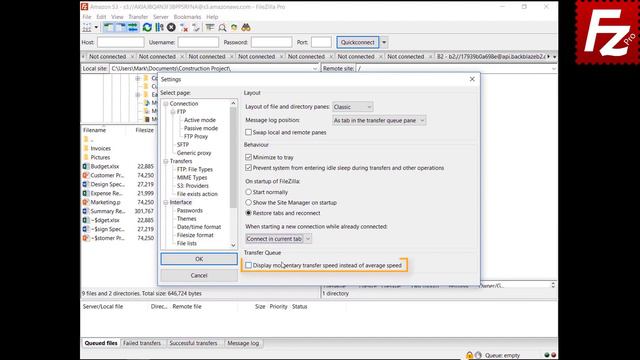Select S3: Providers settings page
The height and width of the screenshot is (360, 640).
point(193,186)
